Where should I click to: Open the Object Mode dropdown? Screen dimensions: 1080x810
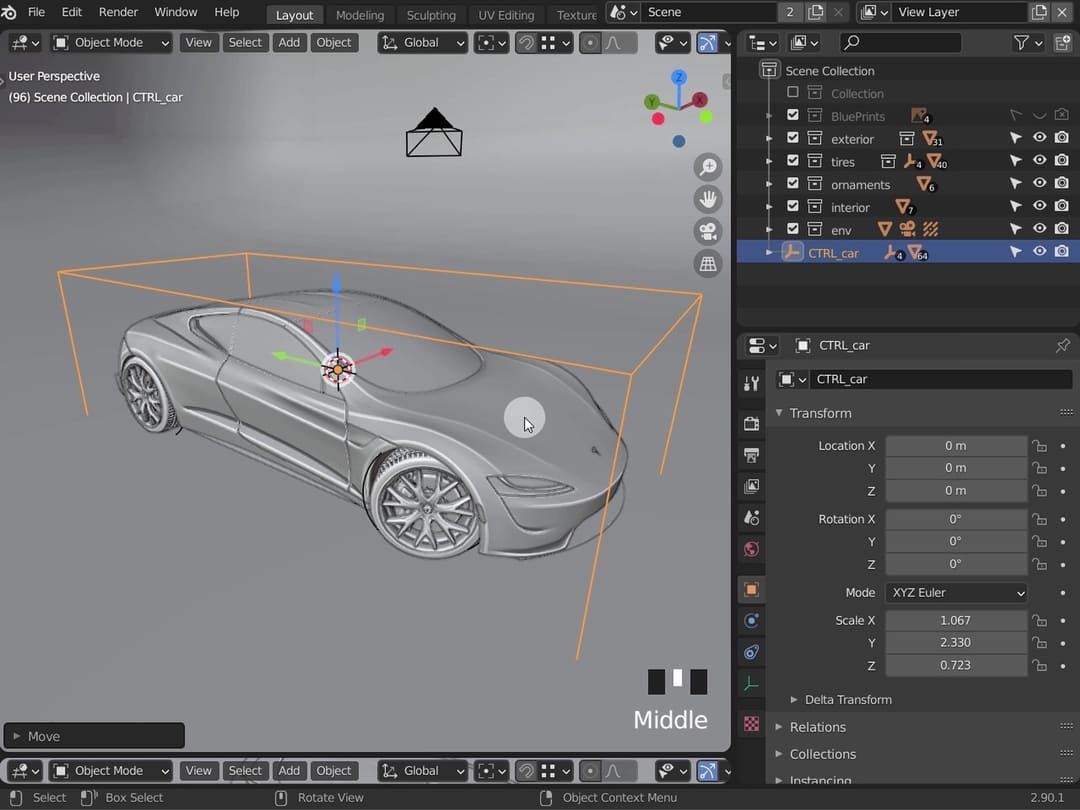pyautogui.click(x=110, y=42)
